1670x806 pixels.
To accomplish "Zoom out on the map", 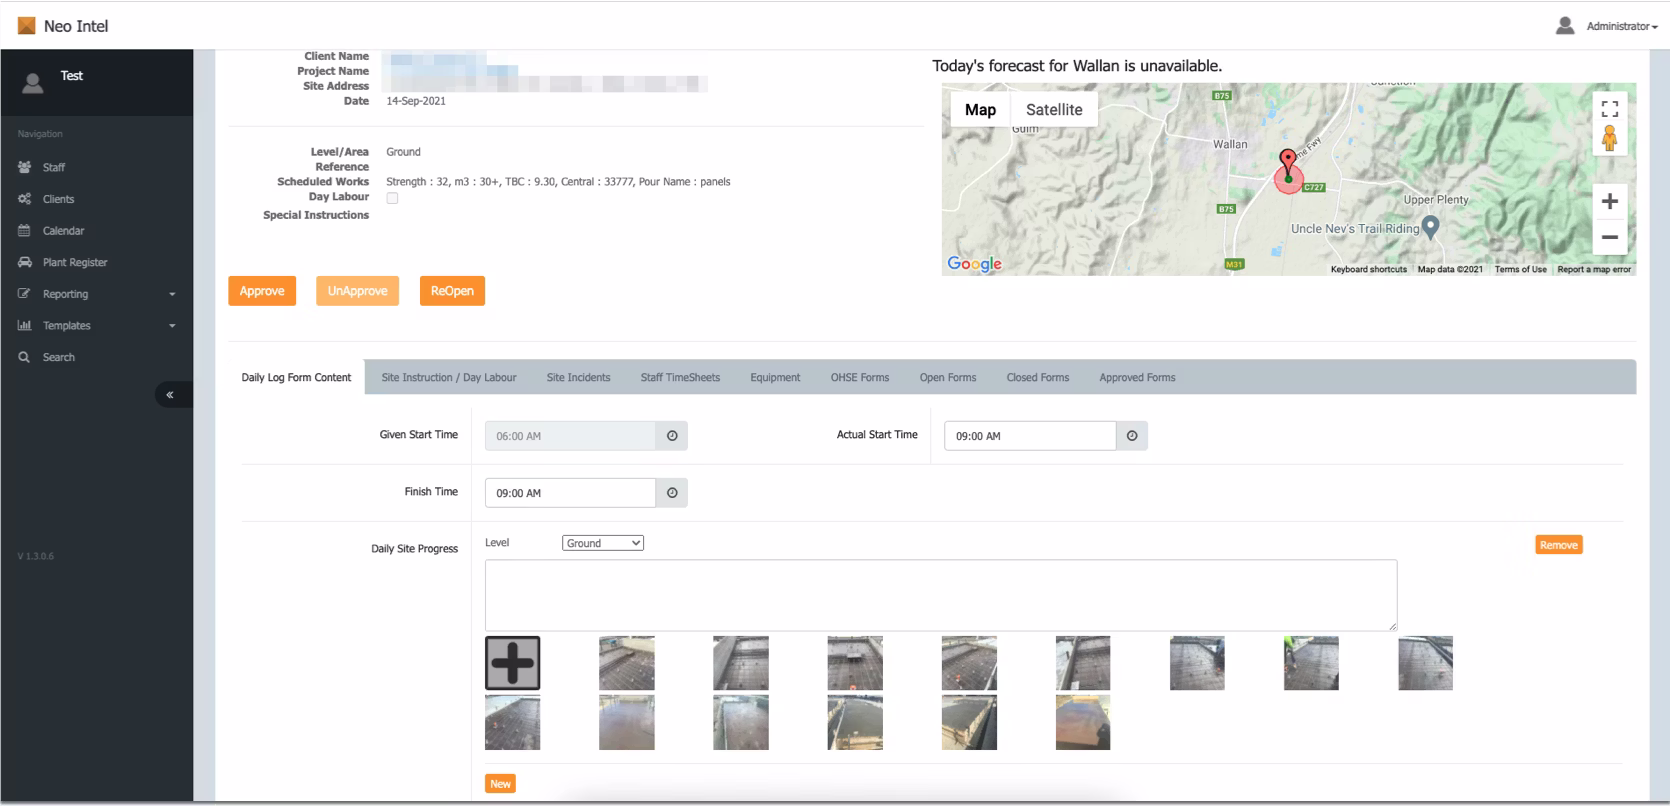I will coord(1609,237).
